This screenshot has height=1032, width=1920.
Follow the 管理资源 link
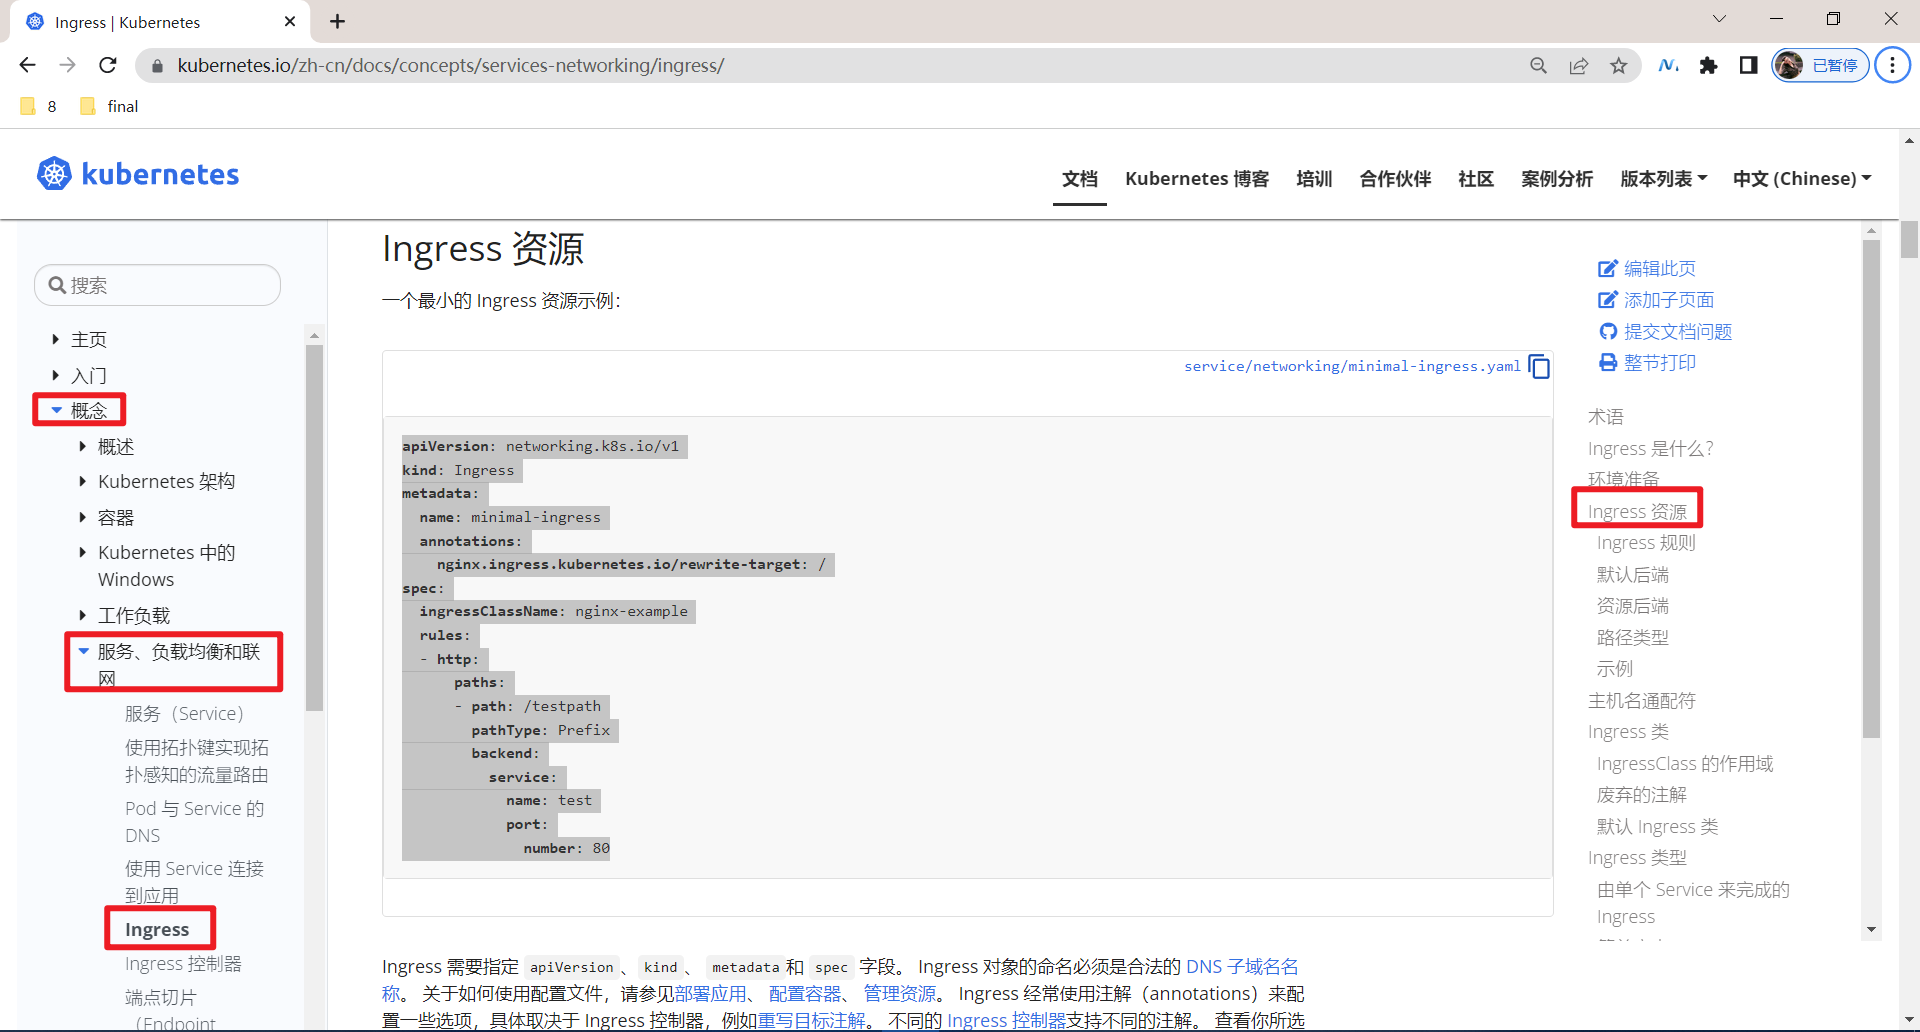tap(900, 993)
